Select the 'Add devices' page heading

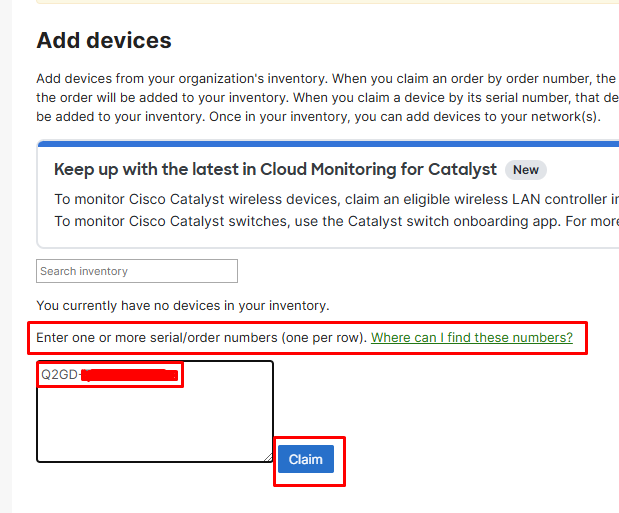tap(104, 41)
